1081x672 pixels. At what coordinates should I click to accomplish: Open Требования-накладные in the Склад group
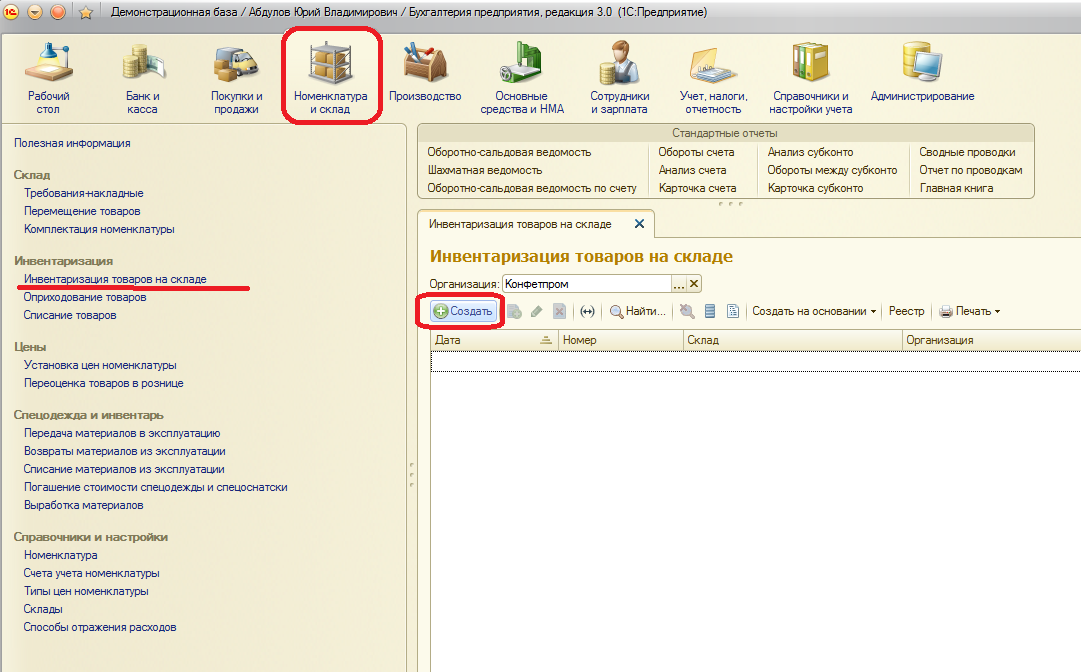[x=84, y=193]
